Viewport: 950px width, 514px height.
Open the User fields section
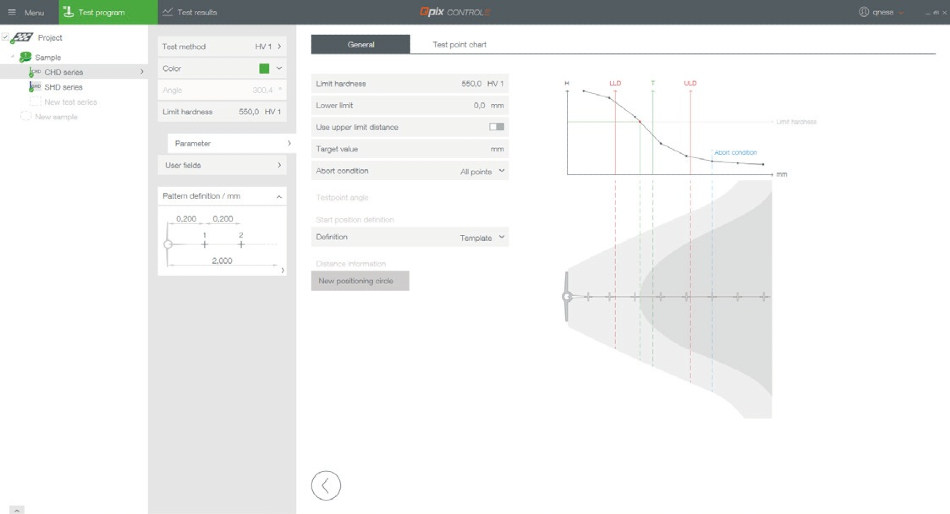(222, 165)
